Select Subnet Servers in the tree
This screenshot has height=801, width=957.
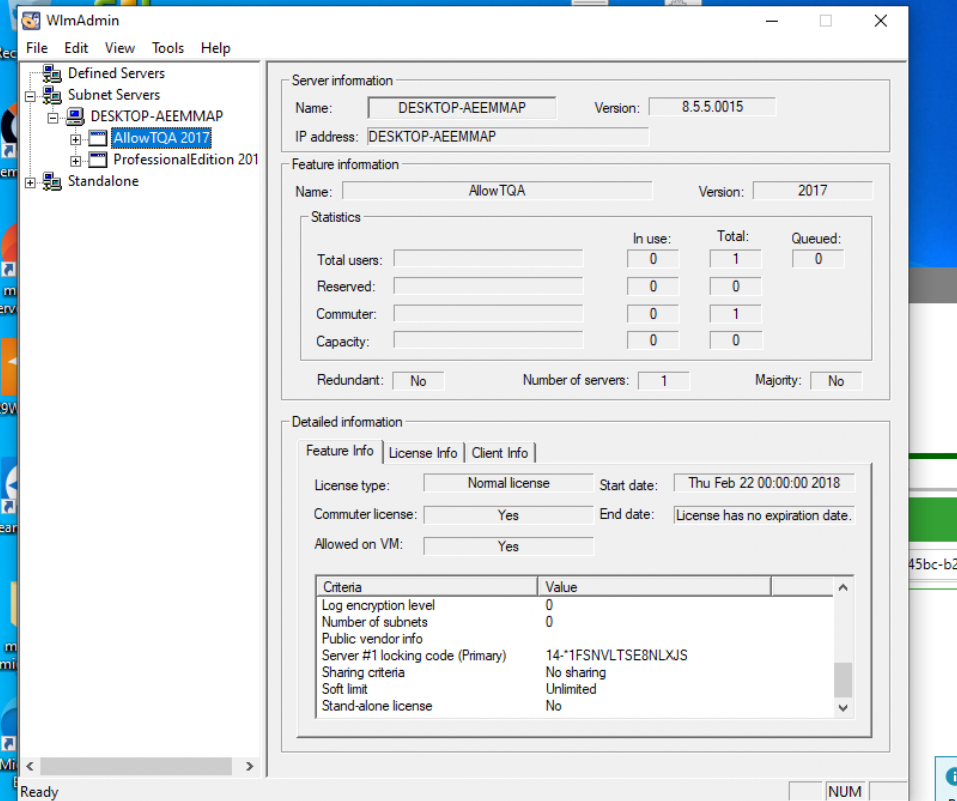pos(114,95)
